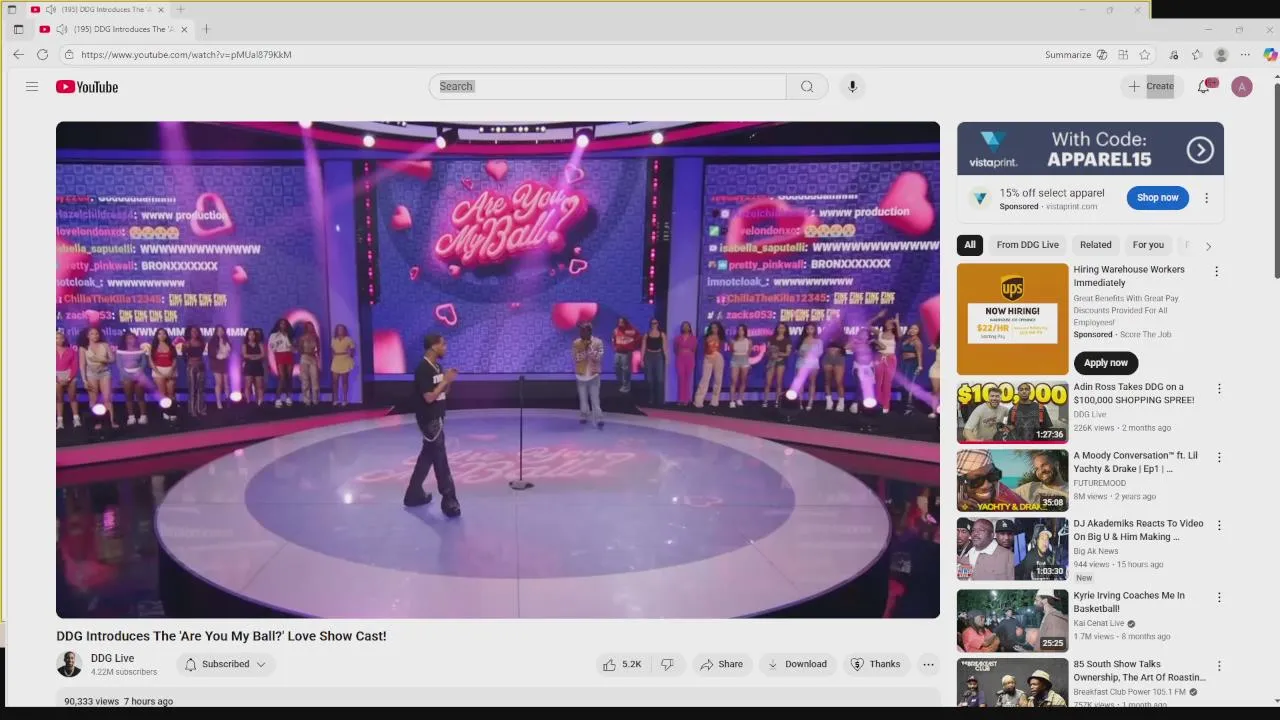Open the Create dropdown button
The image size is (1280, 720).
1151,87
